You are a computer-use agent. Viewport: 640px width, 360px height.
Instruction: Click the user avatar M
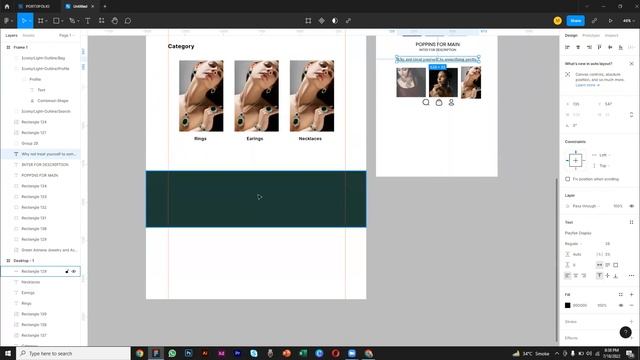pyautogui.click(x=558, y=20)
